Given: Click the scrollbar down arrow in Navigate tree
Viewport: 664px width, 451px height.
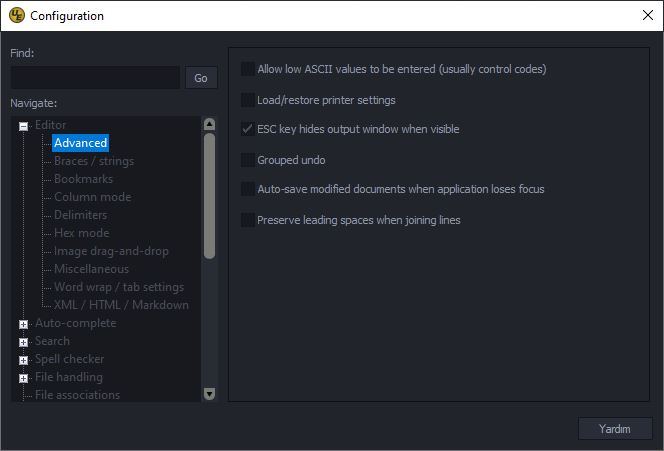Looking at the screenshot, I should pos(209,394).
